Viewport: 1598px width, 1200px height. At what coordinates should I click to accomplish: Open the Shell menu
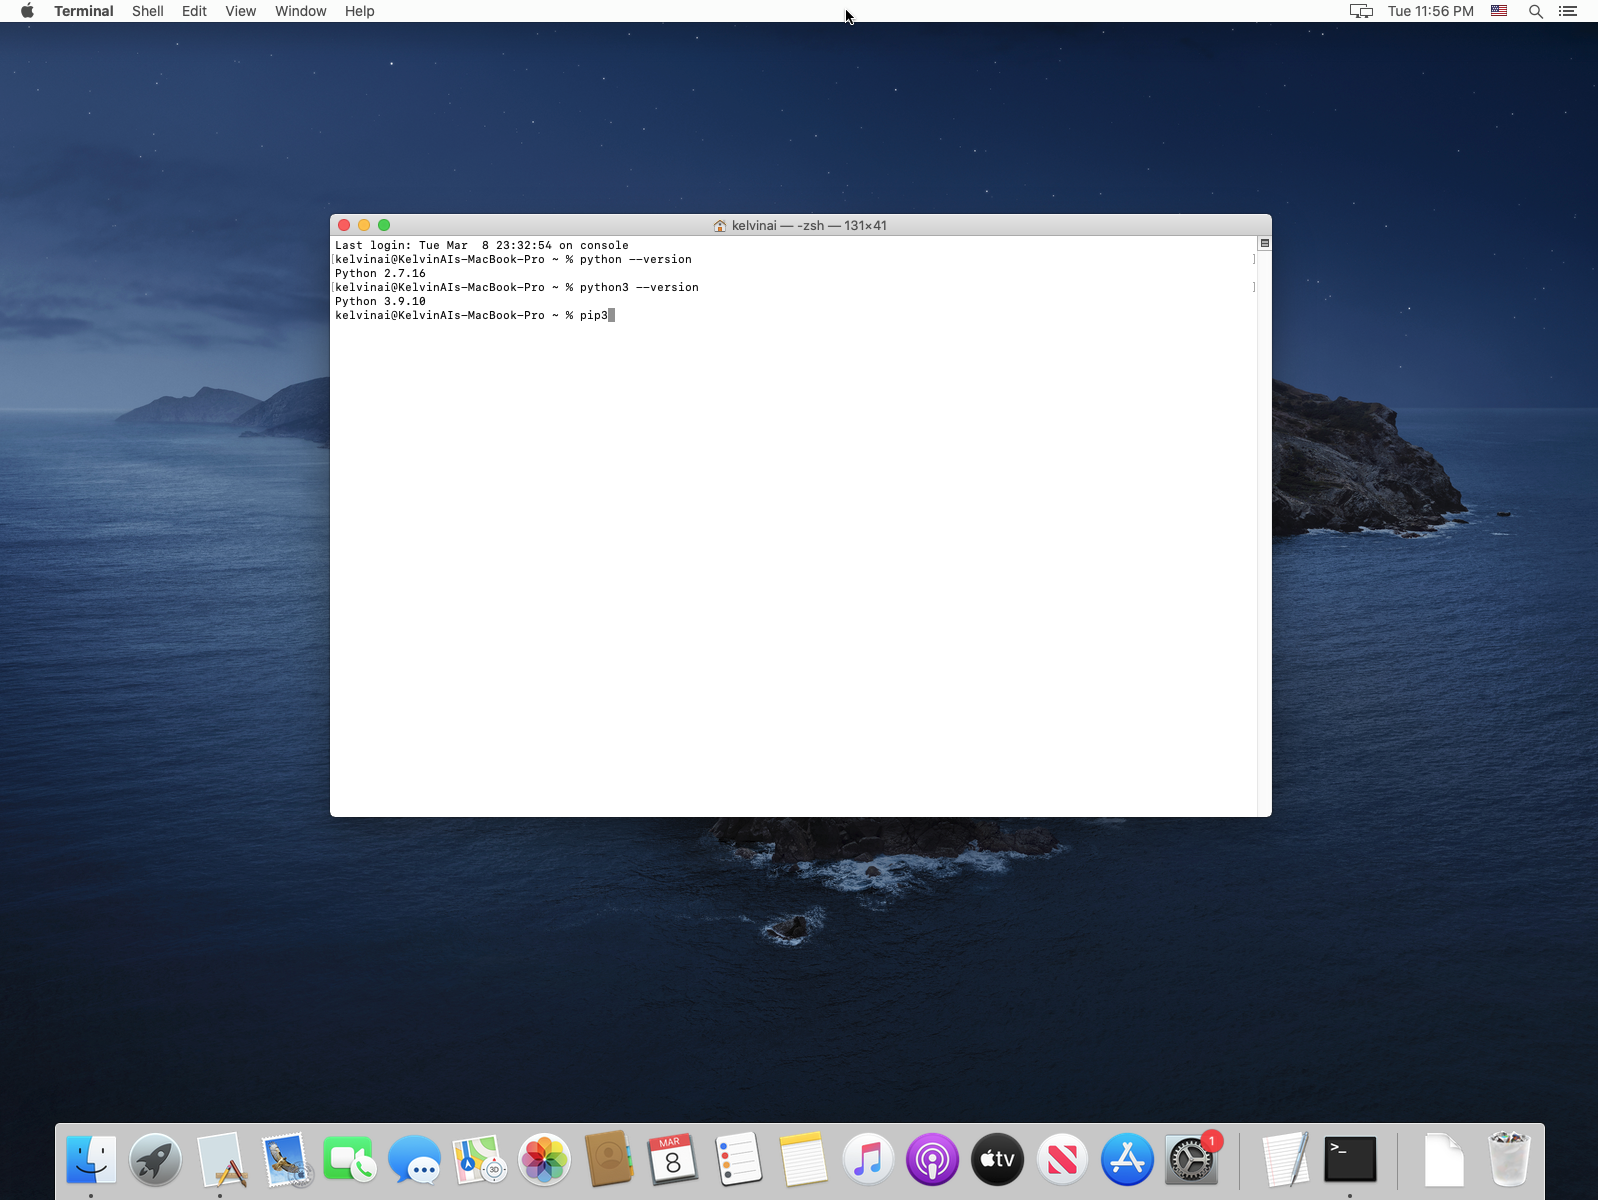pyautogui.click(x=147, y=11)
